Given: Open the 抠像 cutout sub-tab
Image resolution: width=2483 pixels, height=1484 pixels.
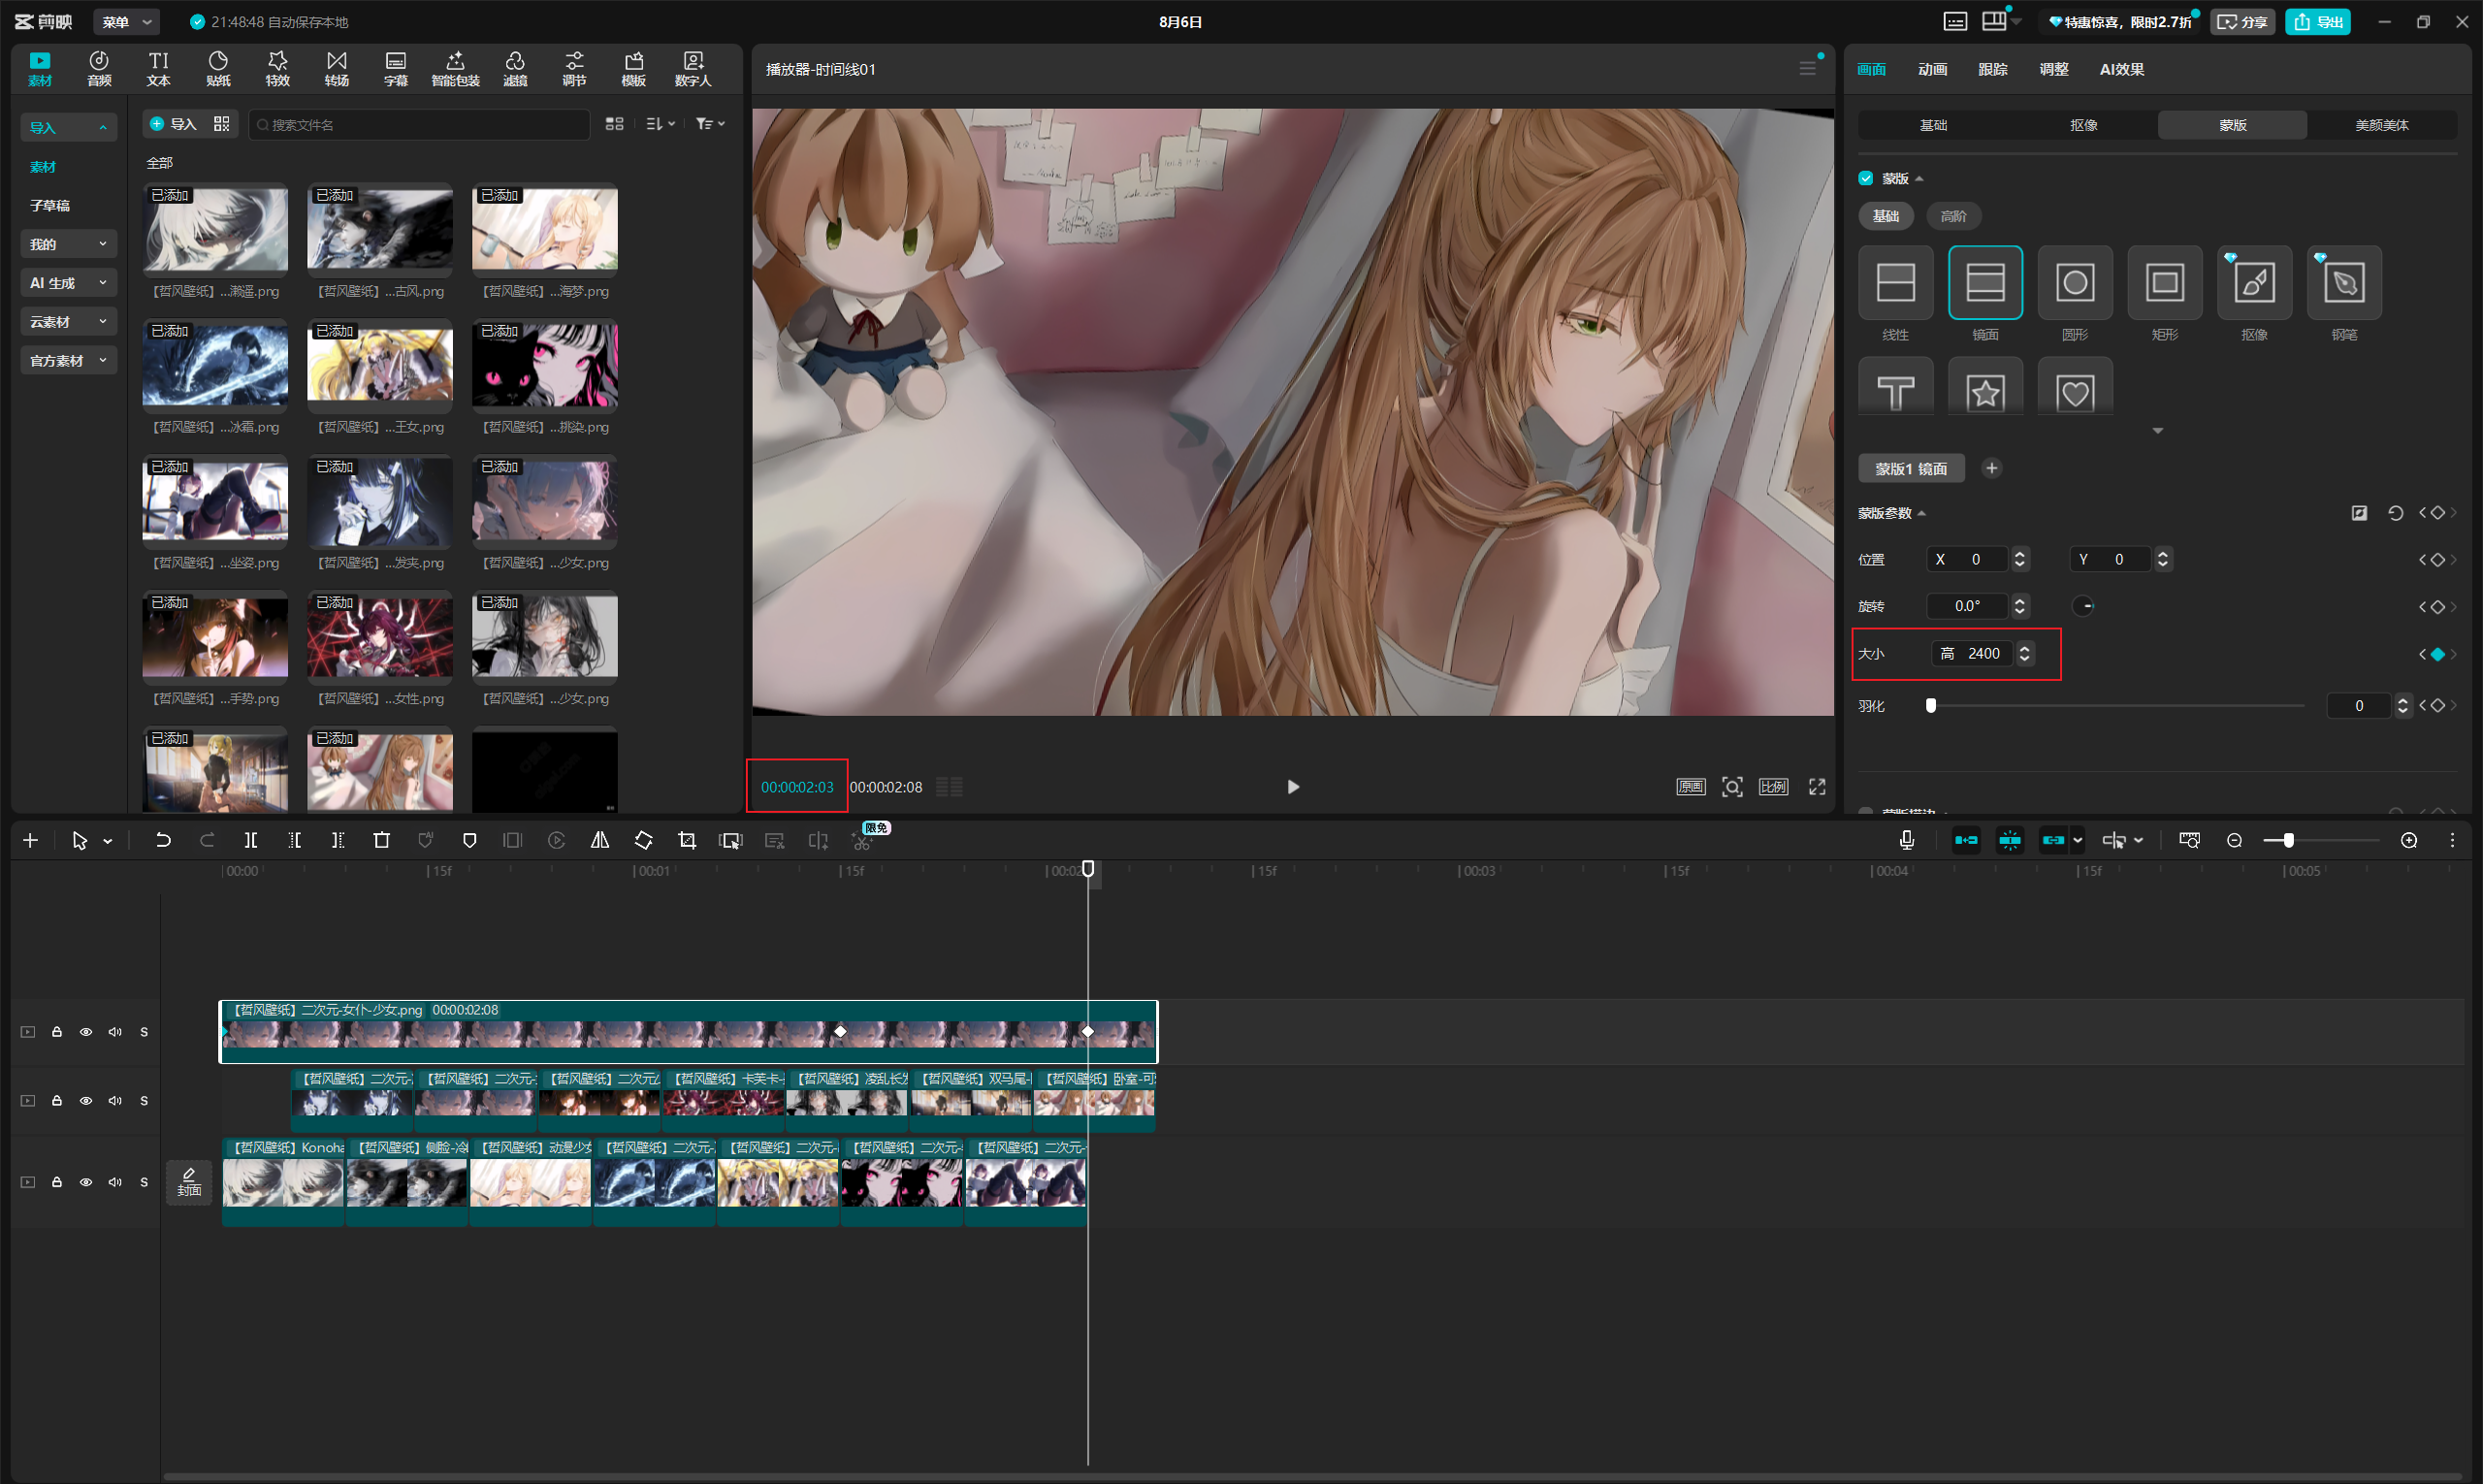Looking at the screenshot, I should pos(2083,125).
